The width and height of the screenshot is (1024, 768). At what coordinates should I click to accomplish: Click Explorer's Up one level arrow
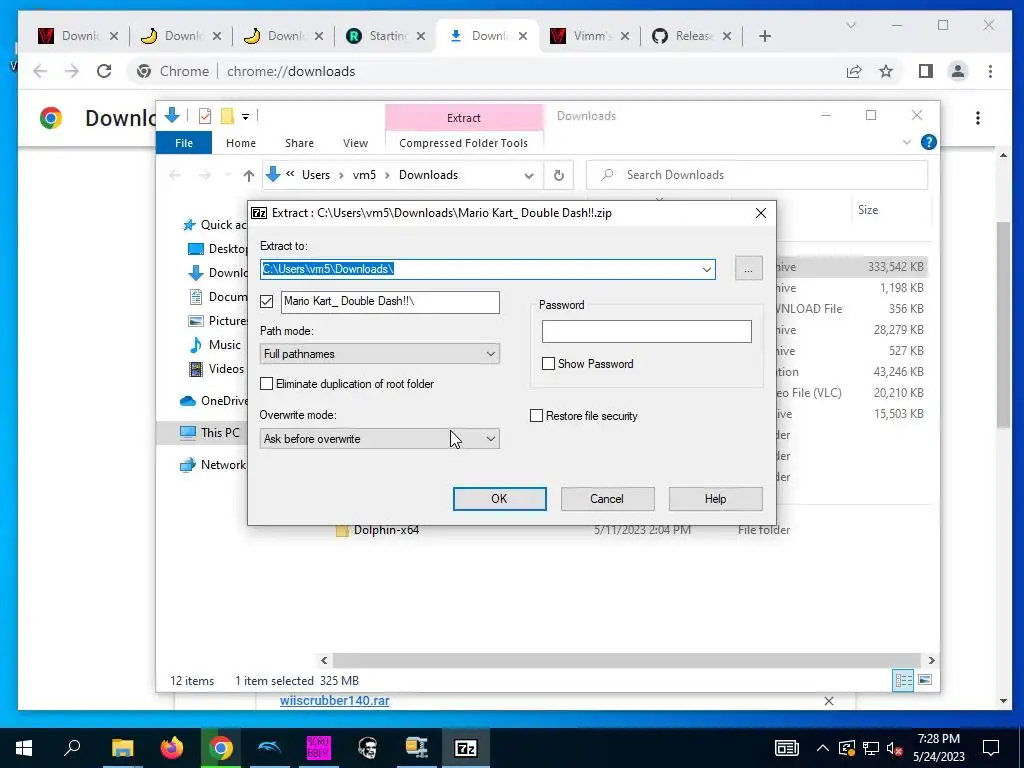248,175
